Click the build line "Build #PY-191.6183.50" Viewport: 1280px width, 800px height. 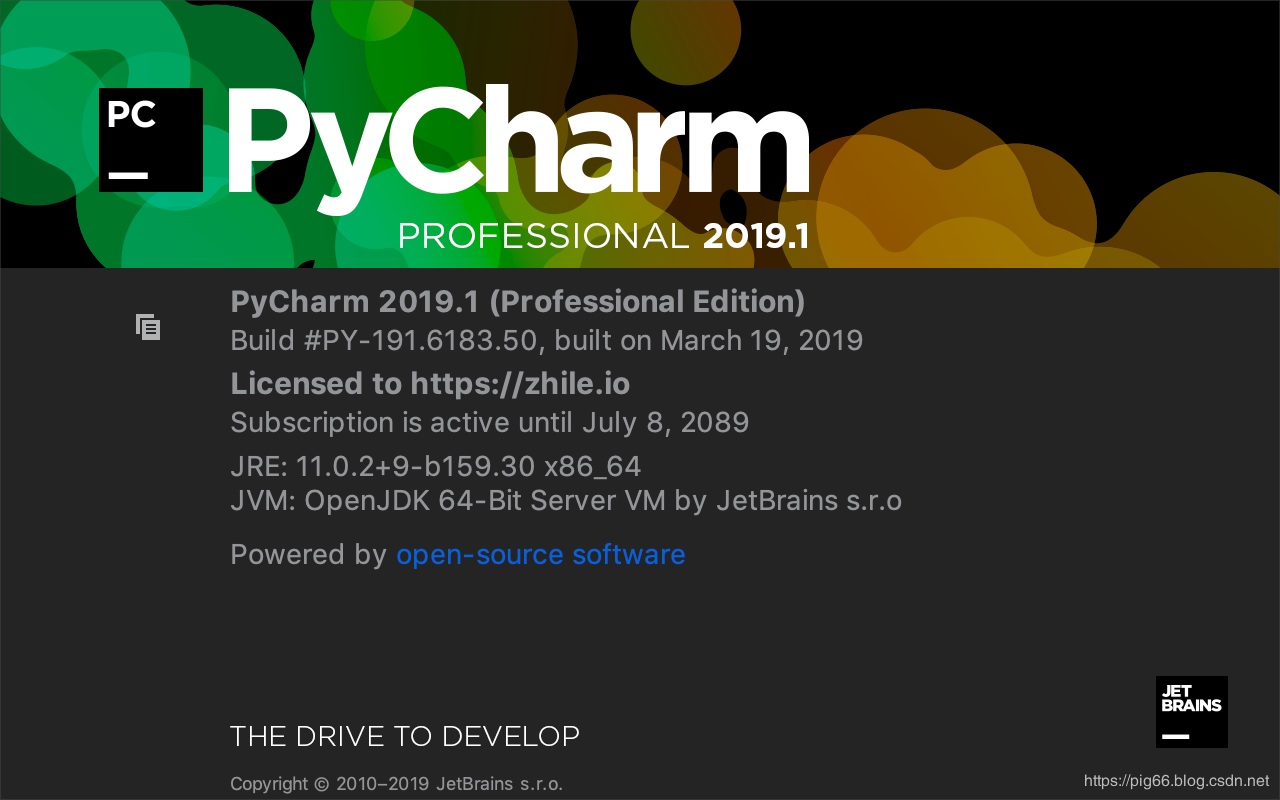click(x=384, y=341)
